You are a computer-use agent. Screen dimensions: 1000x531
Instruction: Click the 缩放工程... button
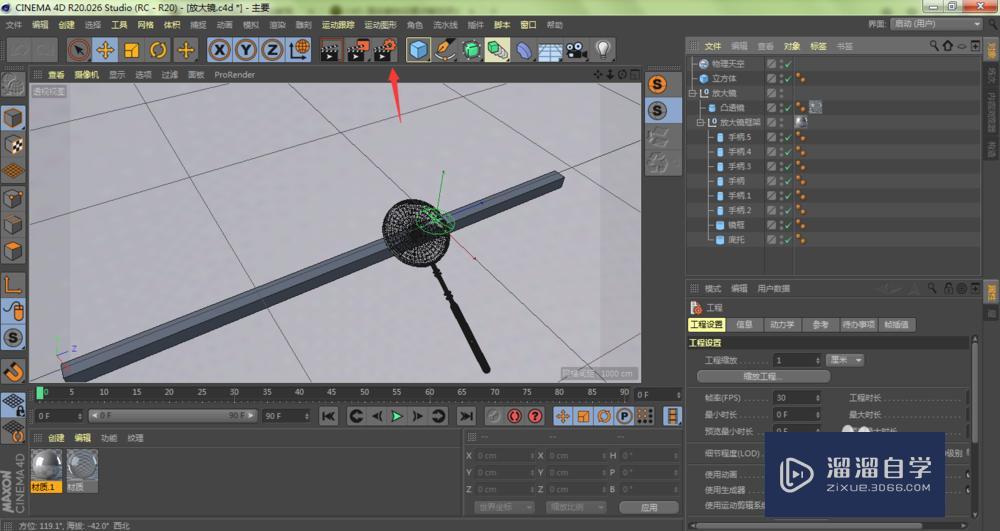click(763, 376)
